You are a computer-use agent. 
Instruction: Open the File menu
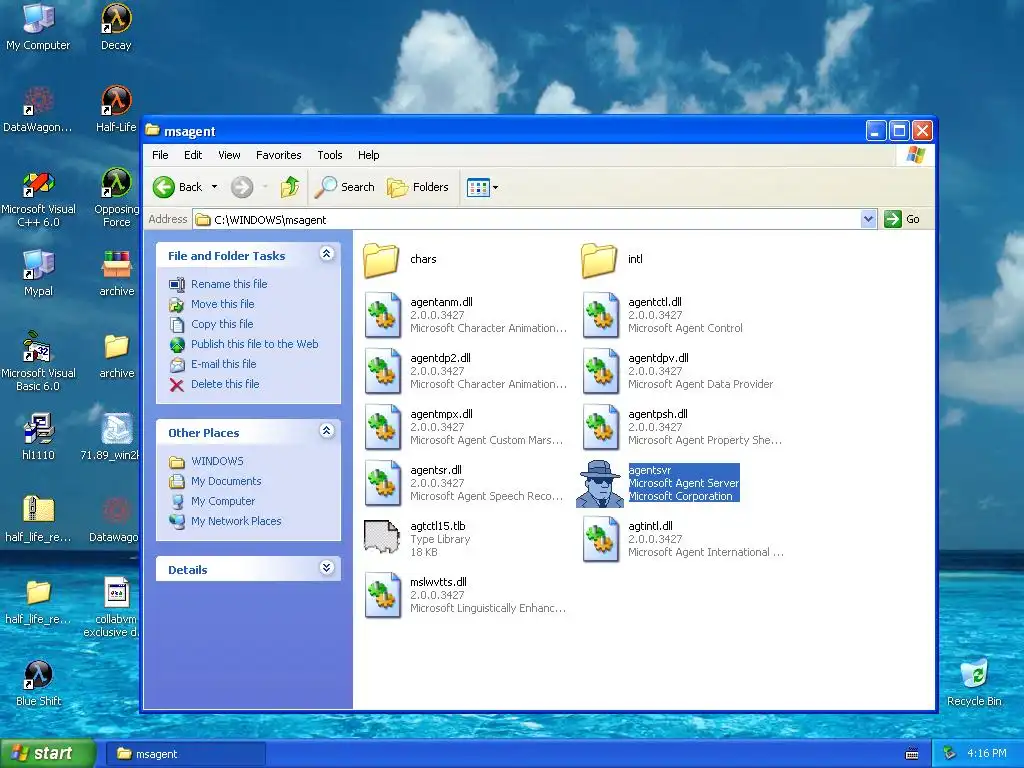click(160, 155)
